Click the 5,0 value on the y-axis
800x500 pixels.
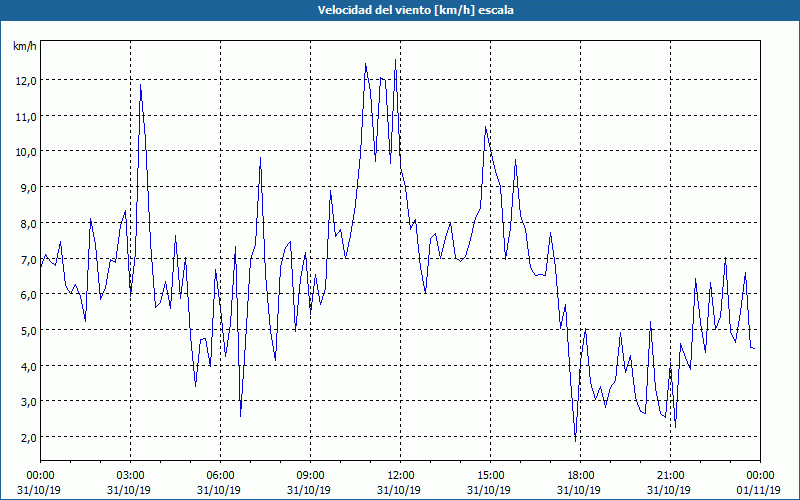(x=28, y=330)
